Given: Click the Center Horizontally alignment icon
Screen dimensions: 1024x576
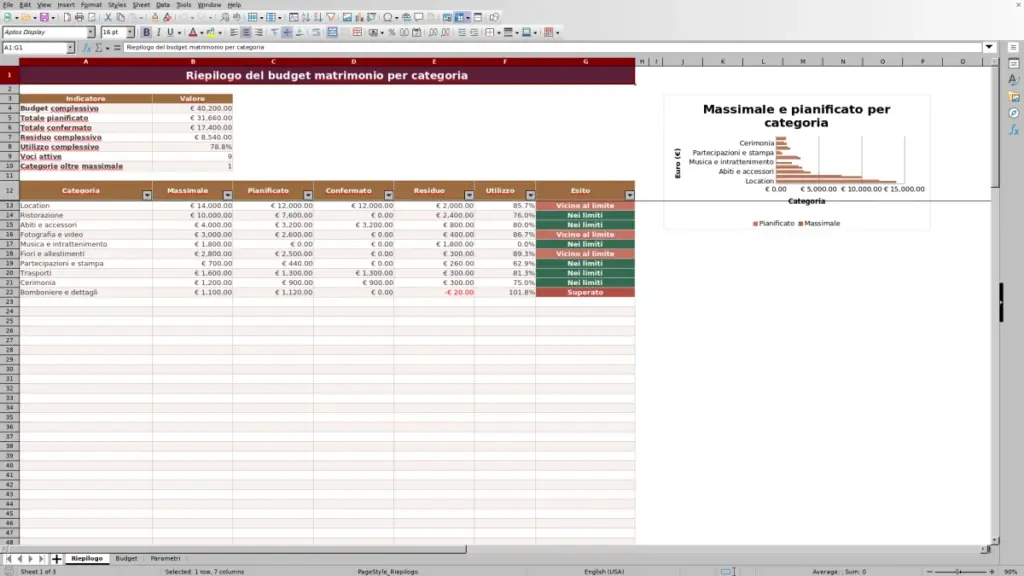Looking at the screenshot, I should point(246,32).
